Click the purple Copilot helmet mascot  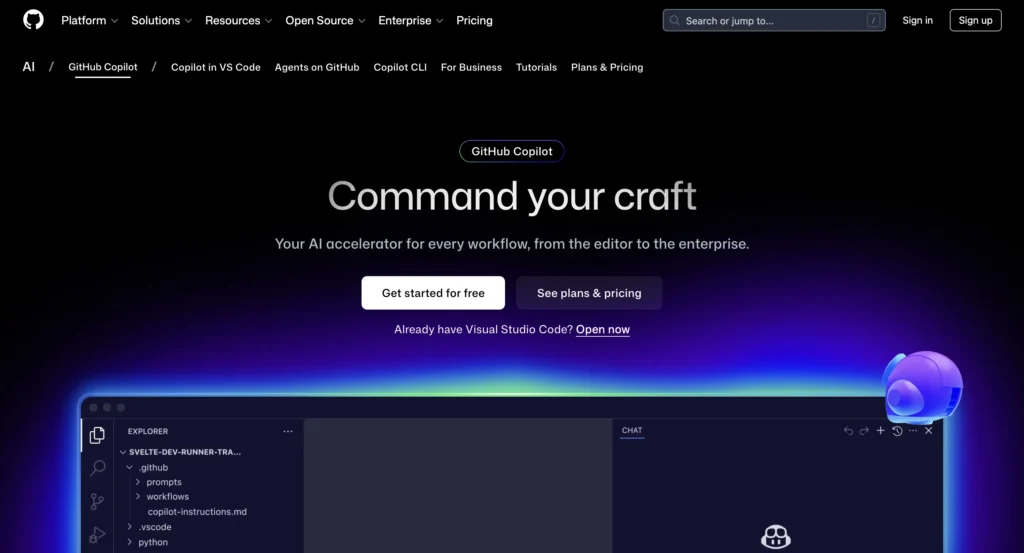pyautogui.click(x=923, y=387)
